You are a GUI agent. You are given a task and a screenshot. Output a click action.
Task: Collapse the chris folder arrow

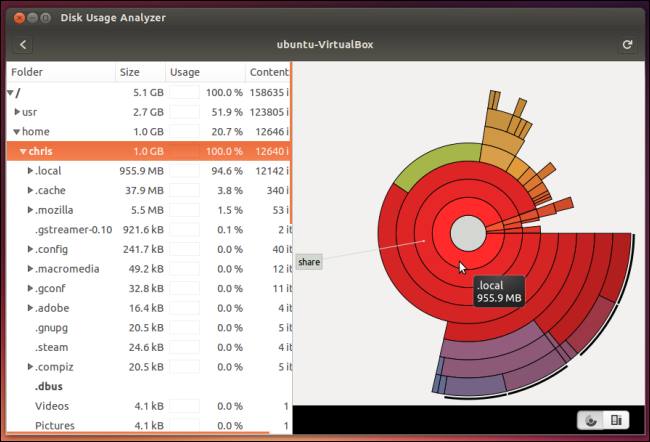[x=24, y=152]
